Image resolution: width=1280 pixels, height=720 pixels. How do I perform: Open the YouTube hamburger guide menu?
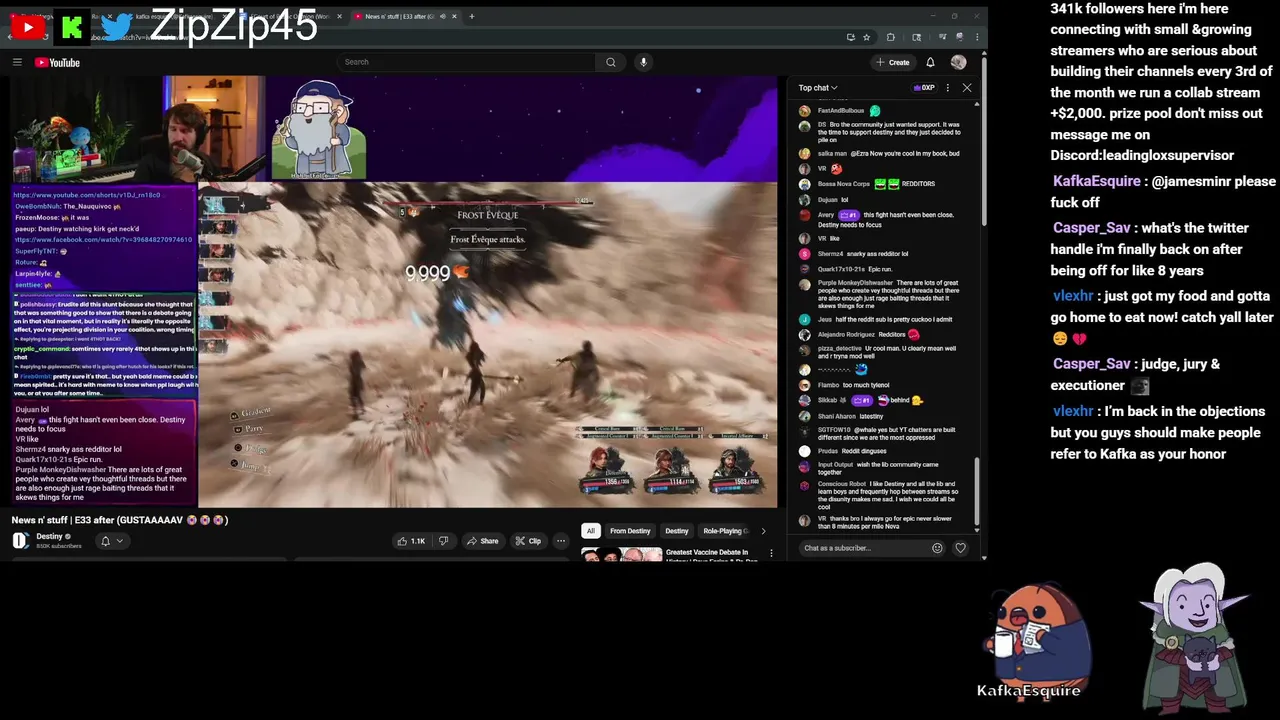point(17,62)
